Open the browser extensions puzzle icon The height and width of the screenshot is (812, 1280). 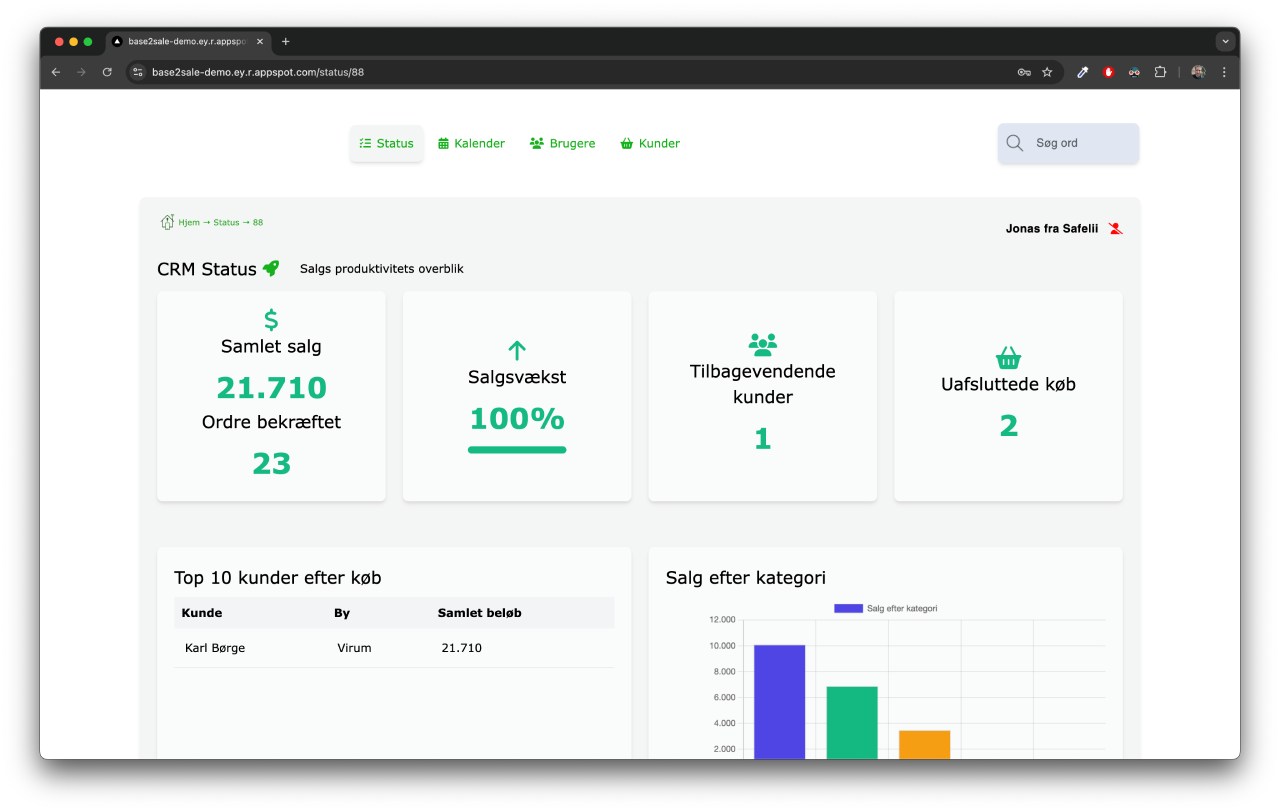tap(1160, 72)
